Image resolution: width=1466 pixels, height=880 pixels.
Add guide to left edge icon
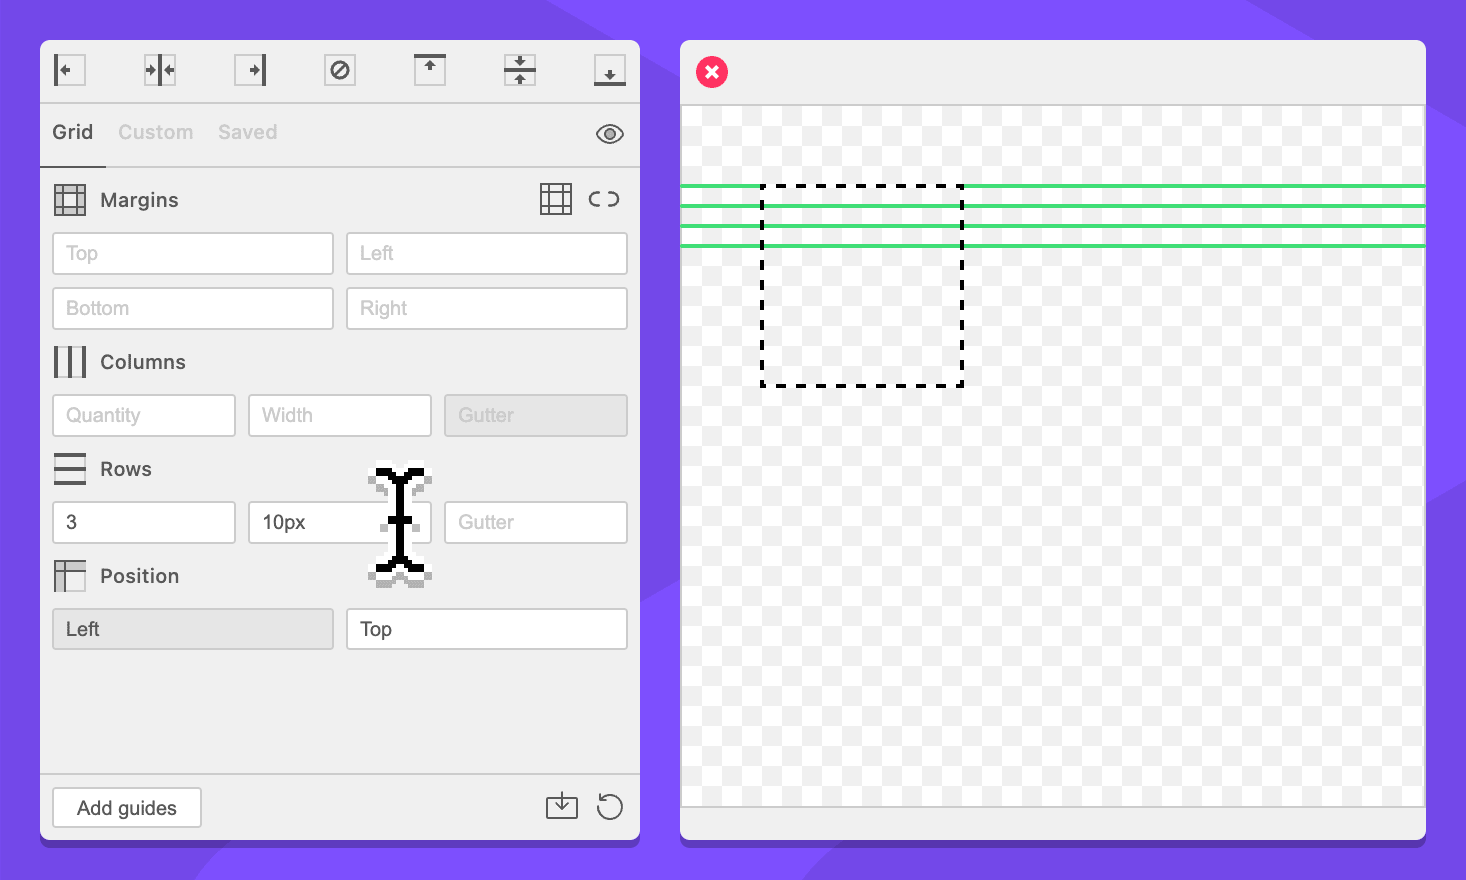[x=69, y=70]
